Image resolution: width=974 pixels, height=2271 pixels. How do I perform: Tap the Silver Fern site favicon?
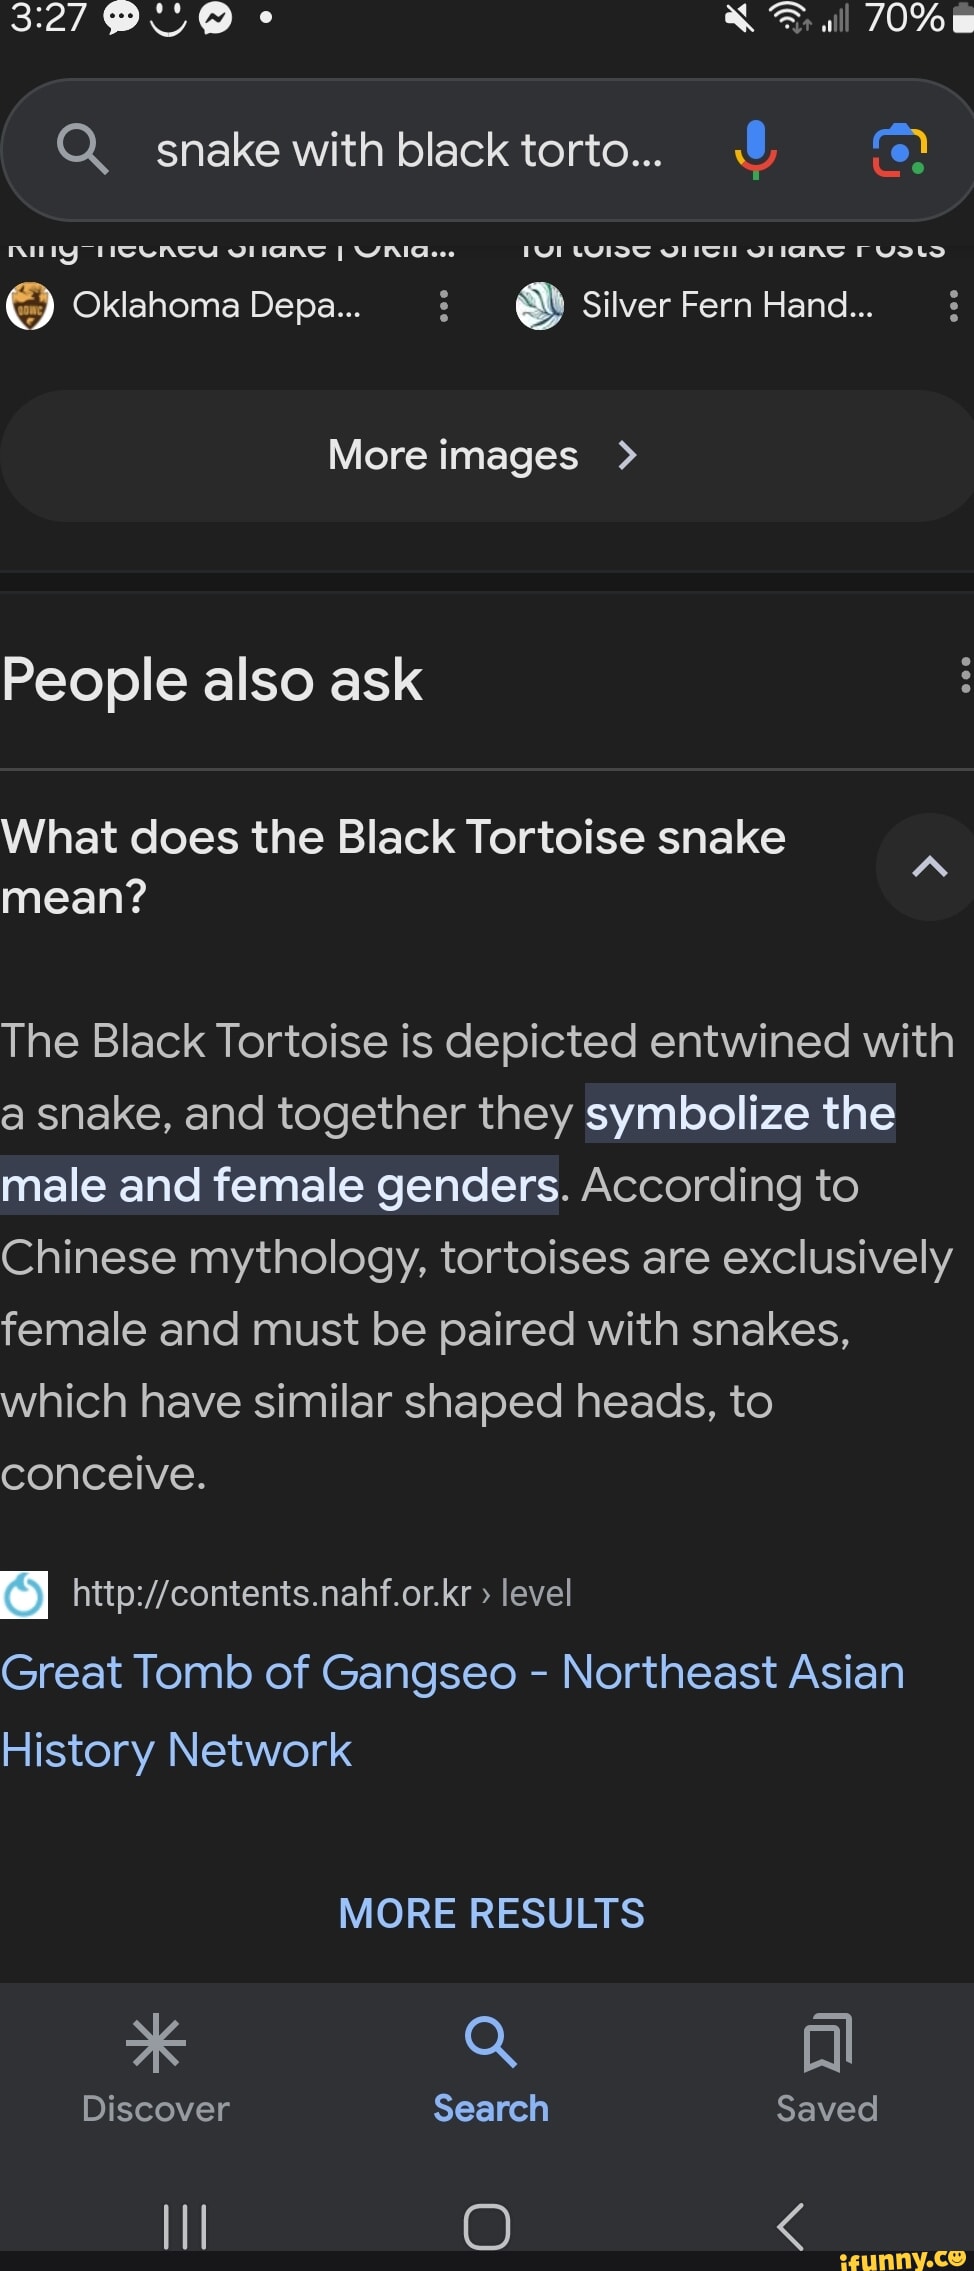[x=540, y=306]
